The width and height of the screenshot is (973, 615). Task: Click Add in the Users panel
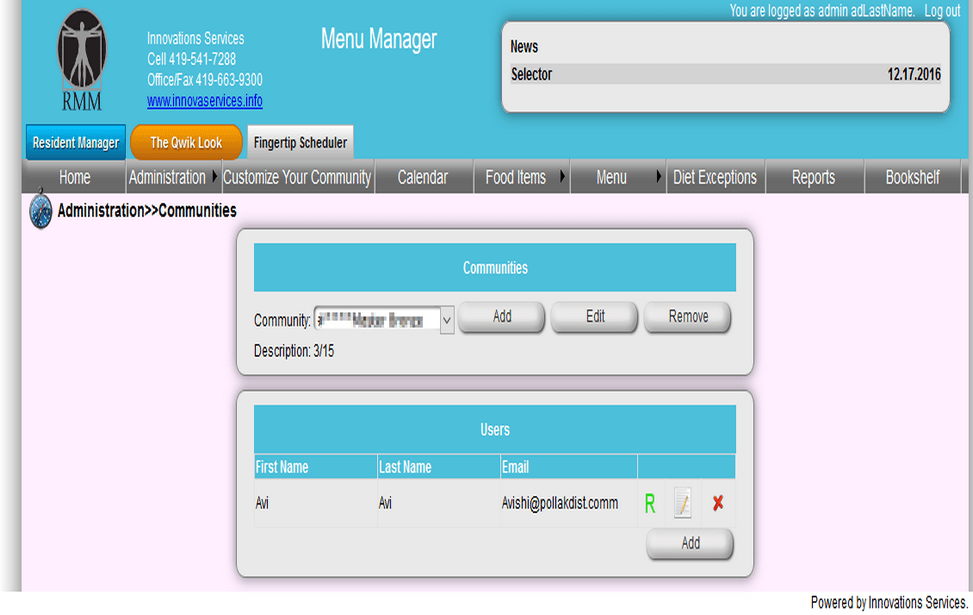point(689,544)
